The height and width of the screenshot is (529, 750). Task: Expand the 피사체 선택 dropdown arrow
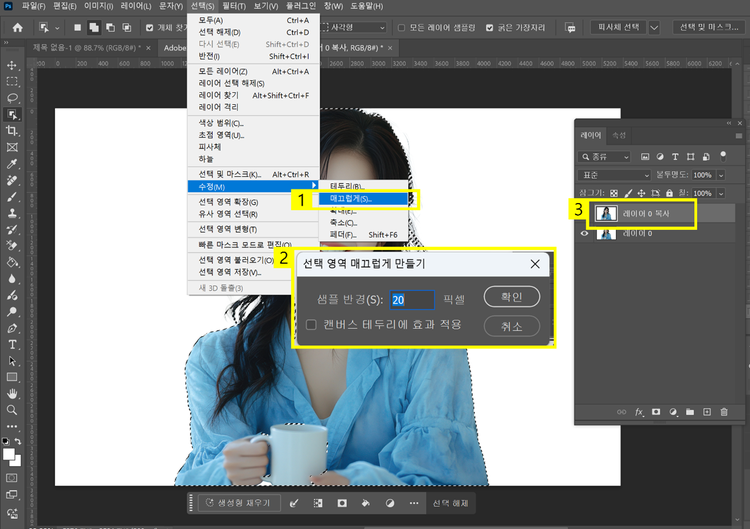point(654,28)
